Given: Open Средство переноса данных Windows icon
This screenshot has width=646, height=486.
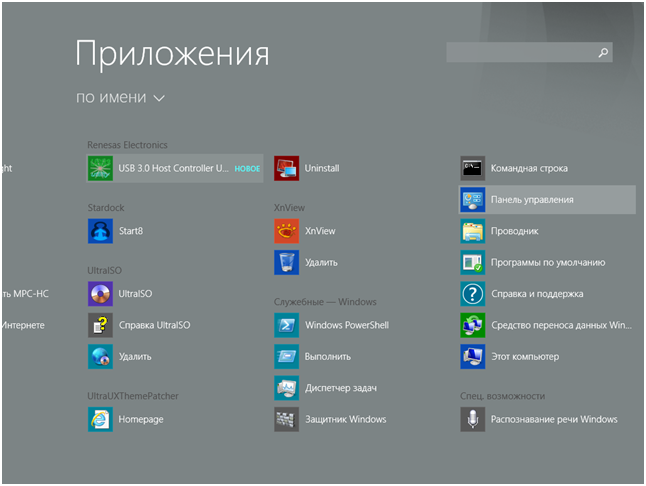Looking at the screenshot, I should [x=473, y=325].
